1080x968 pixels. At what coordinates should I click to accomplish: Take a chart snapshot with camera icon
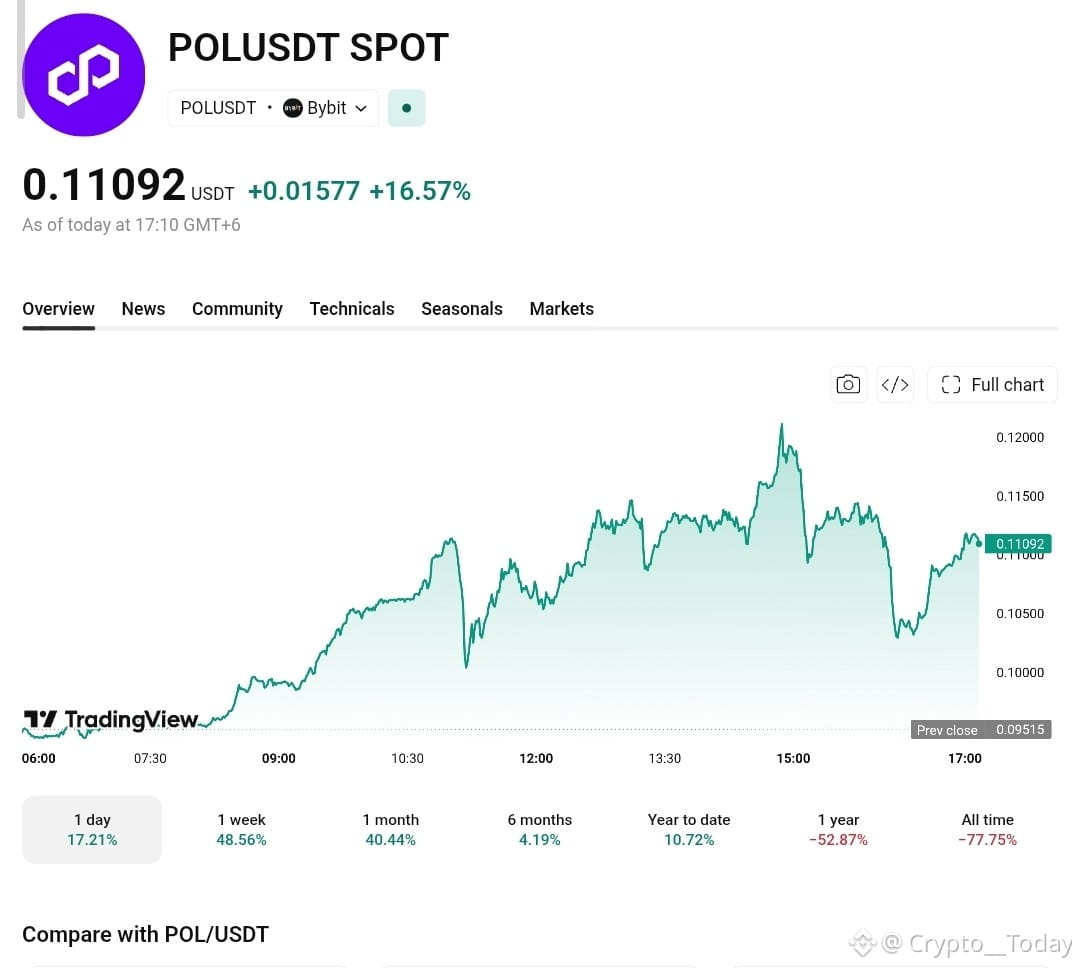click(x=848, y=384)
